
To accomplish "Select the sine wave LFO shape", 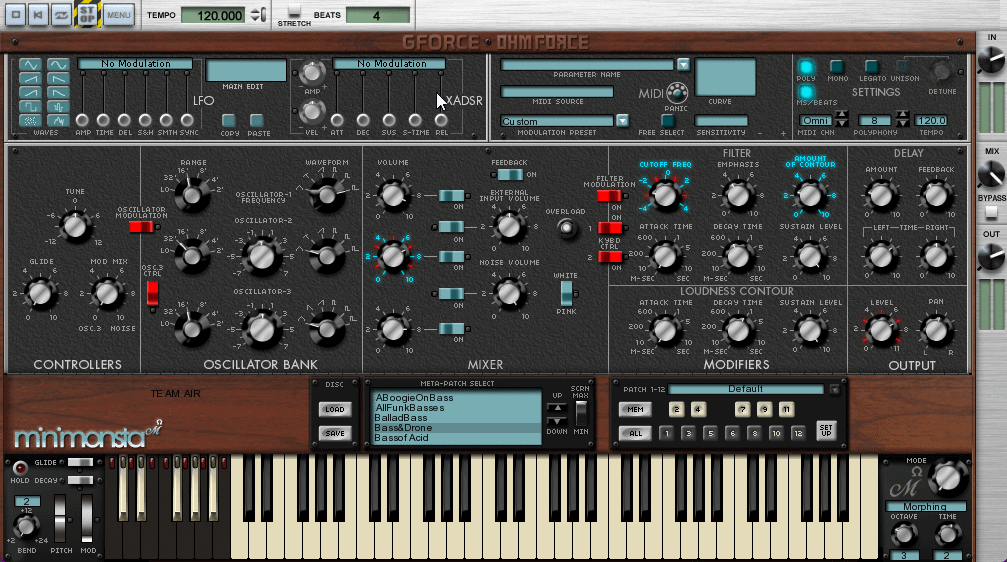I will (x=58, y=65).
